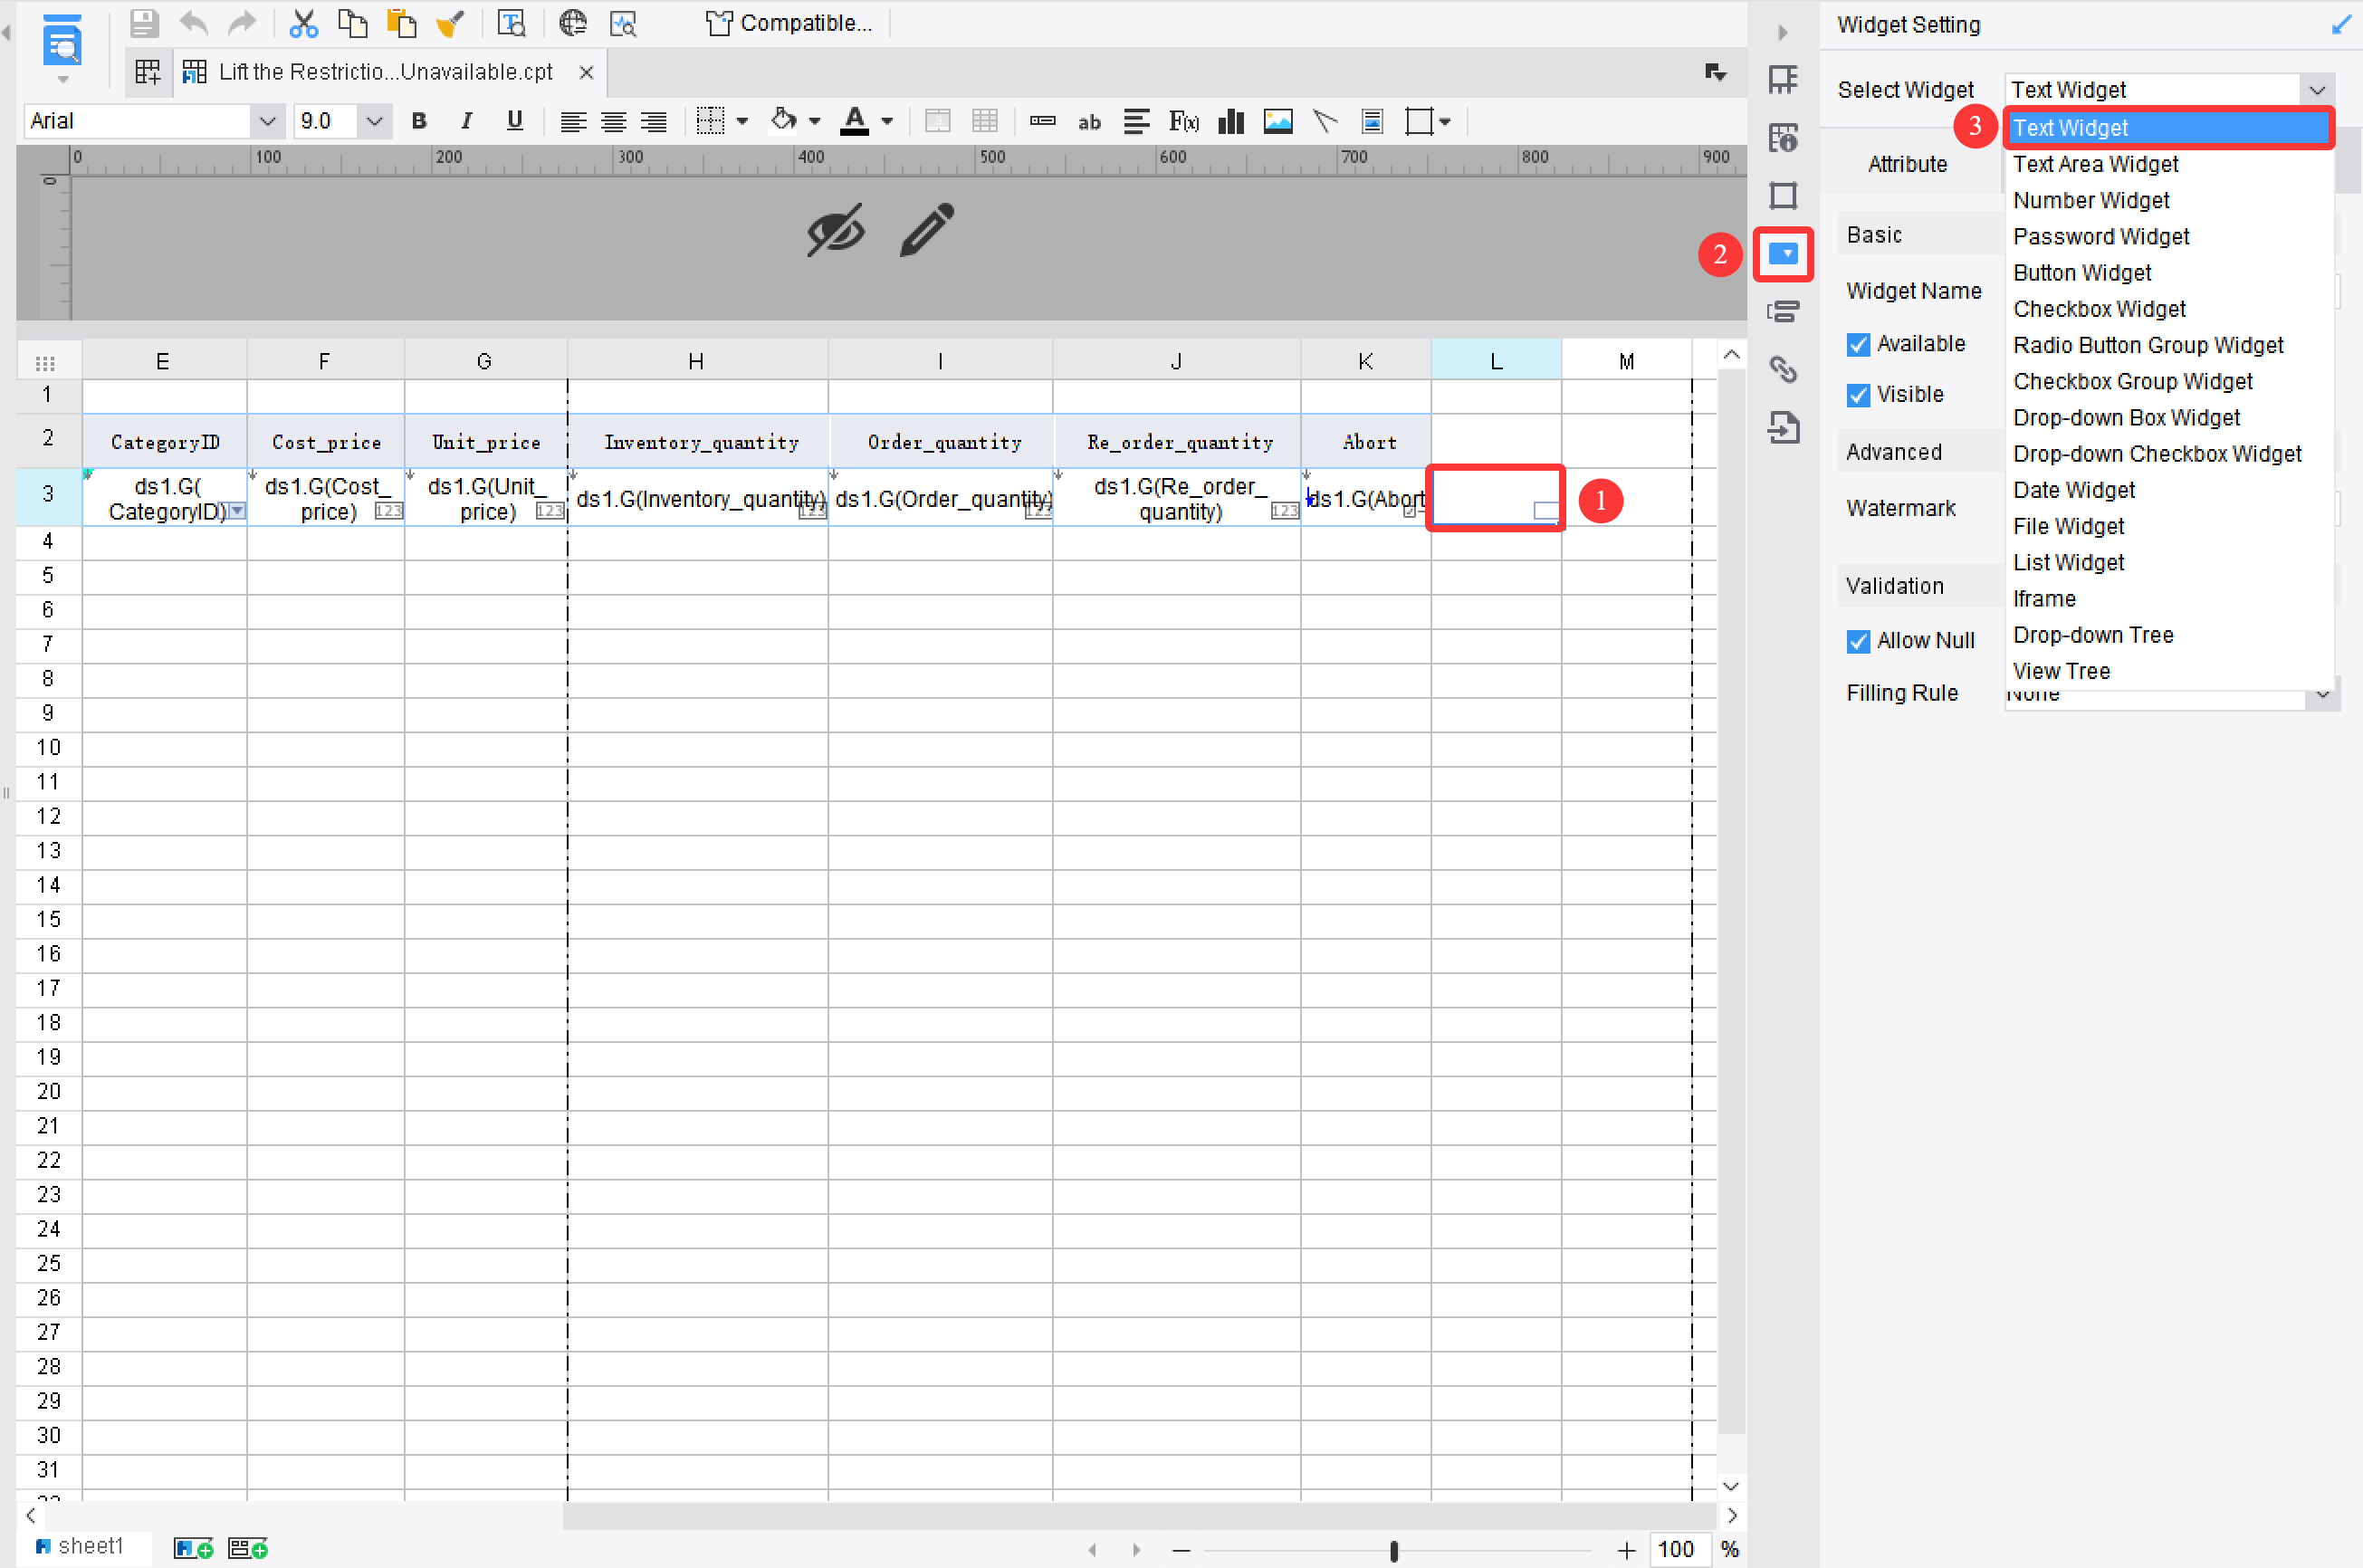Screen dimensions: 2363x1568
Task: Uncheck the Visible checkbox
Action: 1858,394
